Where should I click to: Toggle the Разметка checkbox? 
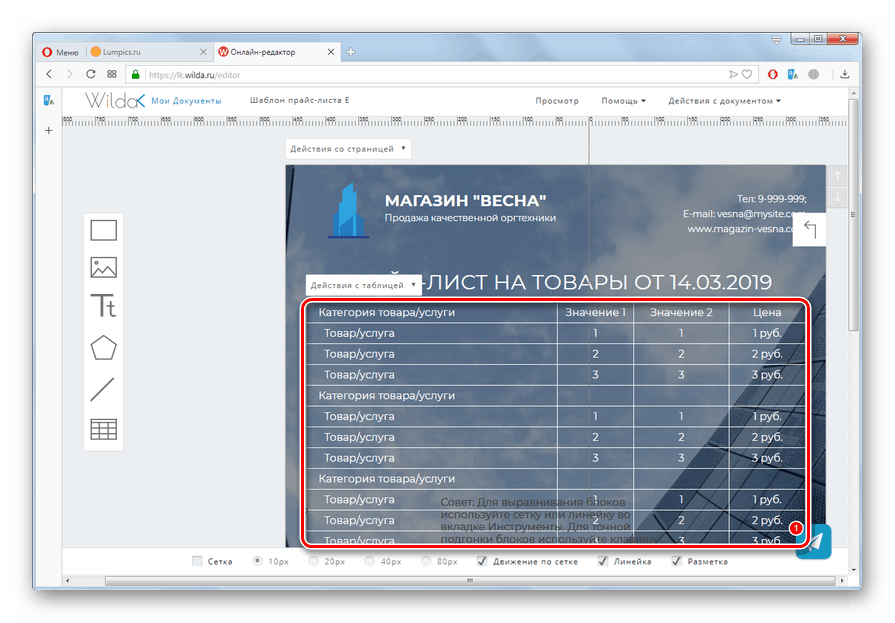click(676, 561)
